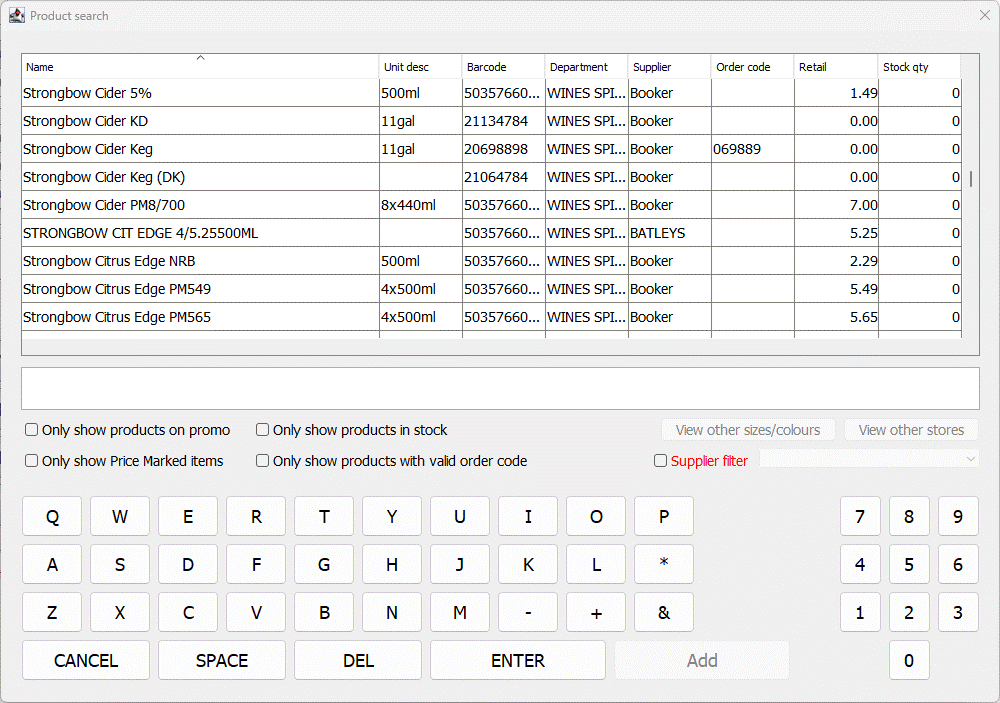Viewport: 1000px width, 703px height.
Task: Tap the E key
Action: [188, 516]
